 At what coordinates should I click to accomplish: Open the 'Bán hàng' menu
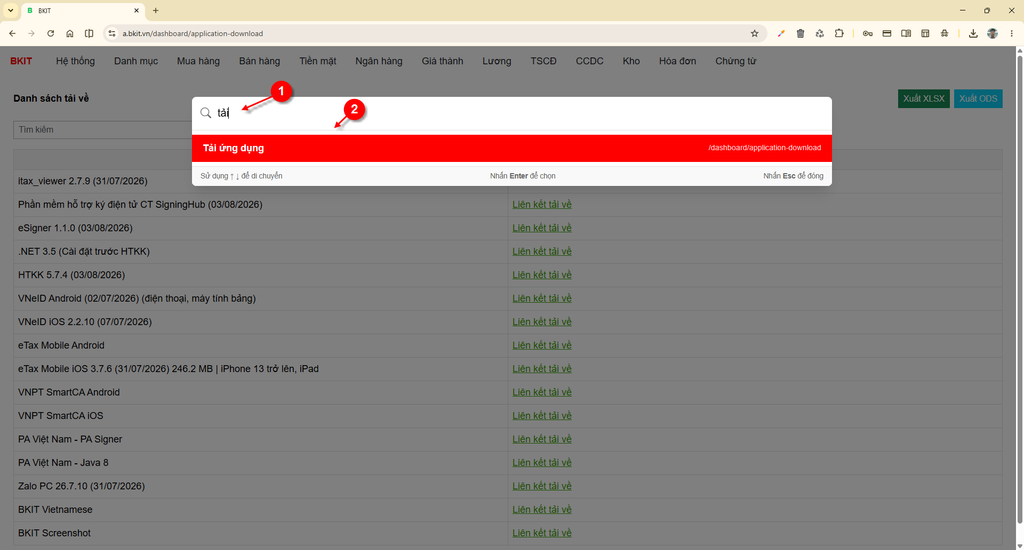click(x=259, y=61)
